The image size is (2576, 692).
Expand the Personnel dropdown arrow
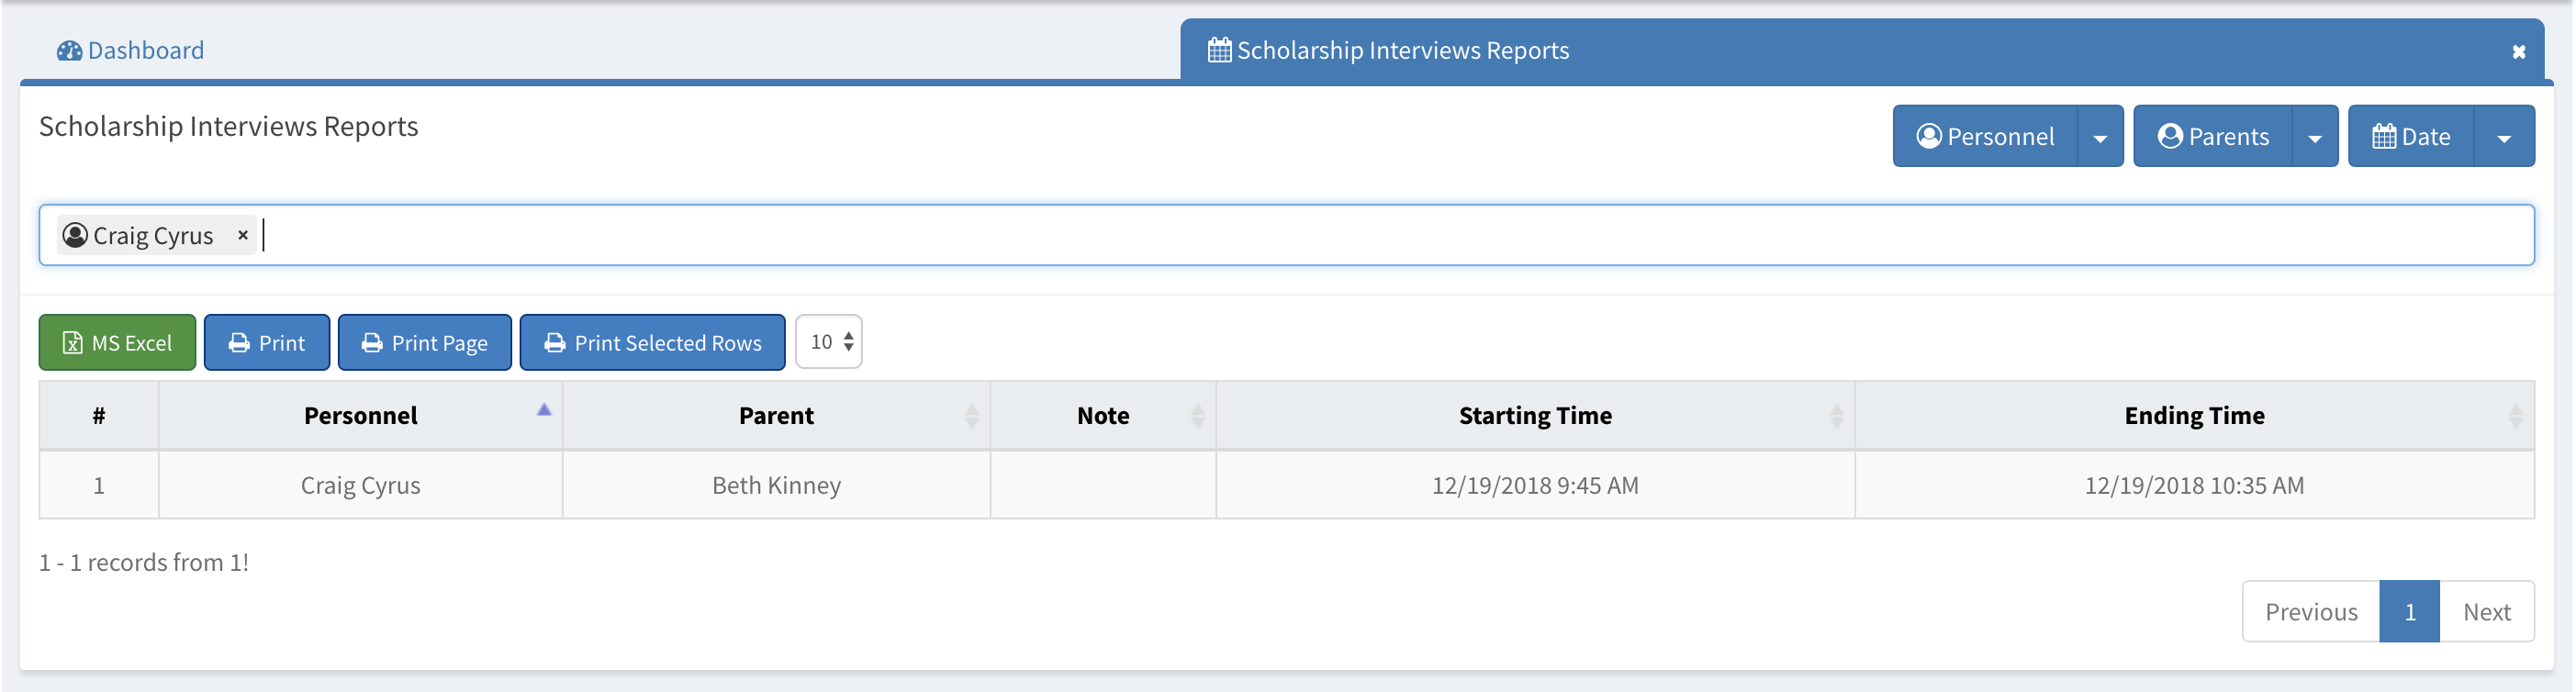pyautogui.click(x=2100, y=137)
